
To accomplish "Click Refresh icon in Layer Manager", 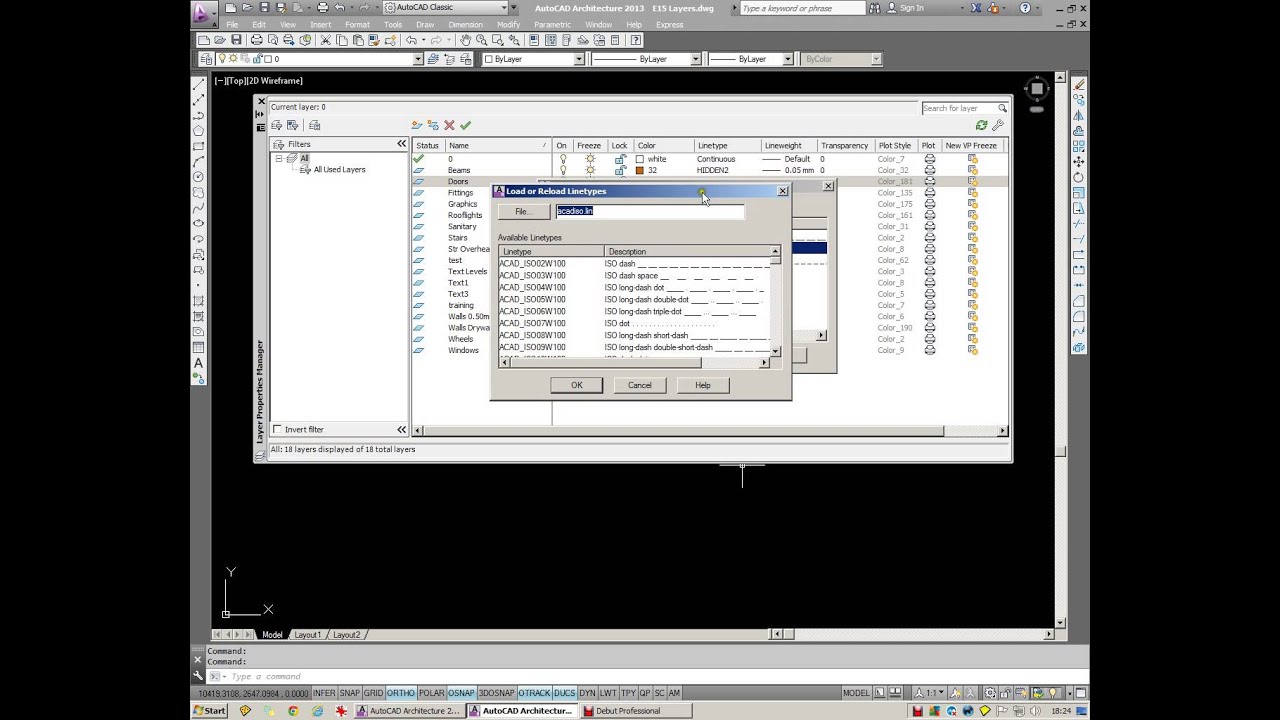I will coord(981,125).
